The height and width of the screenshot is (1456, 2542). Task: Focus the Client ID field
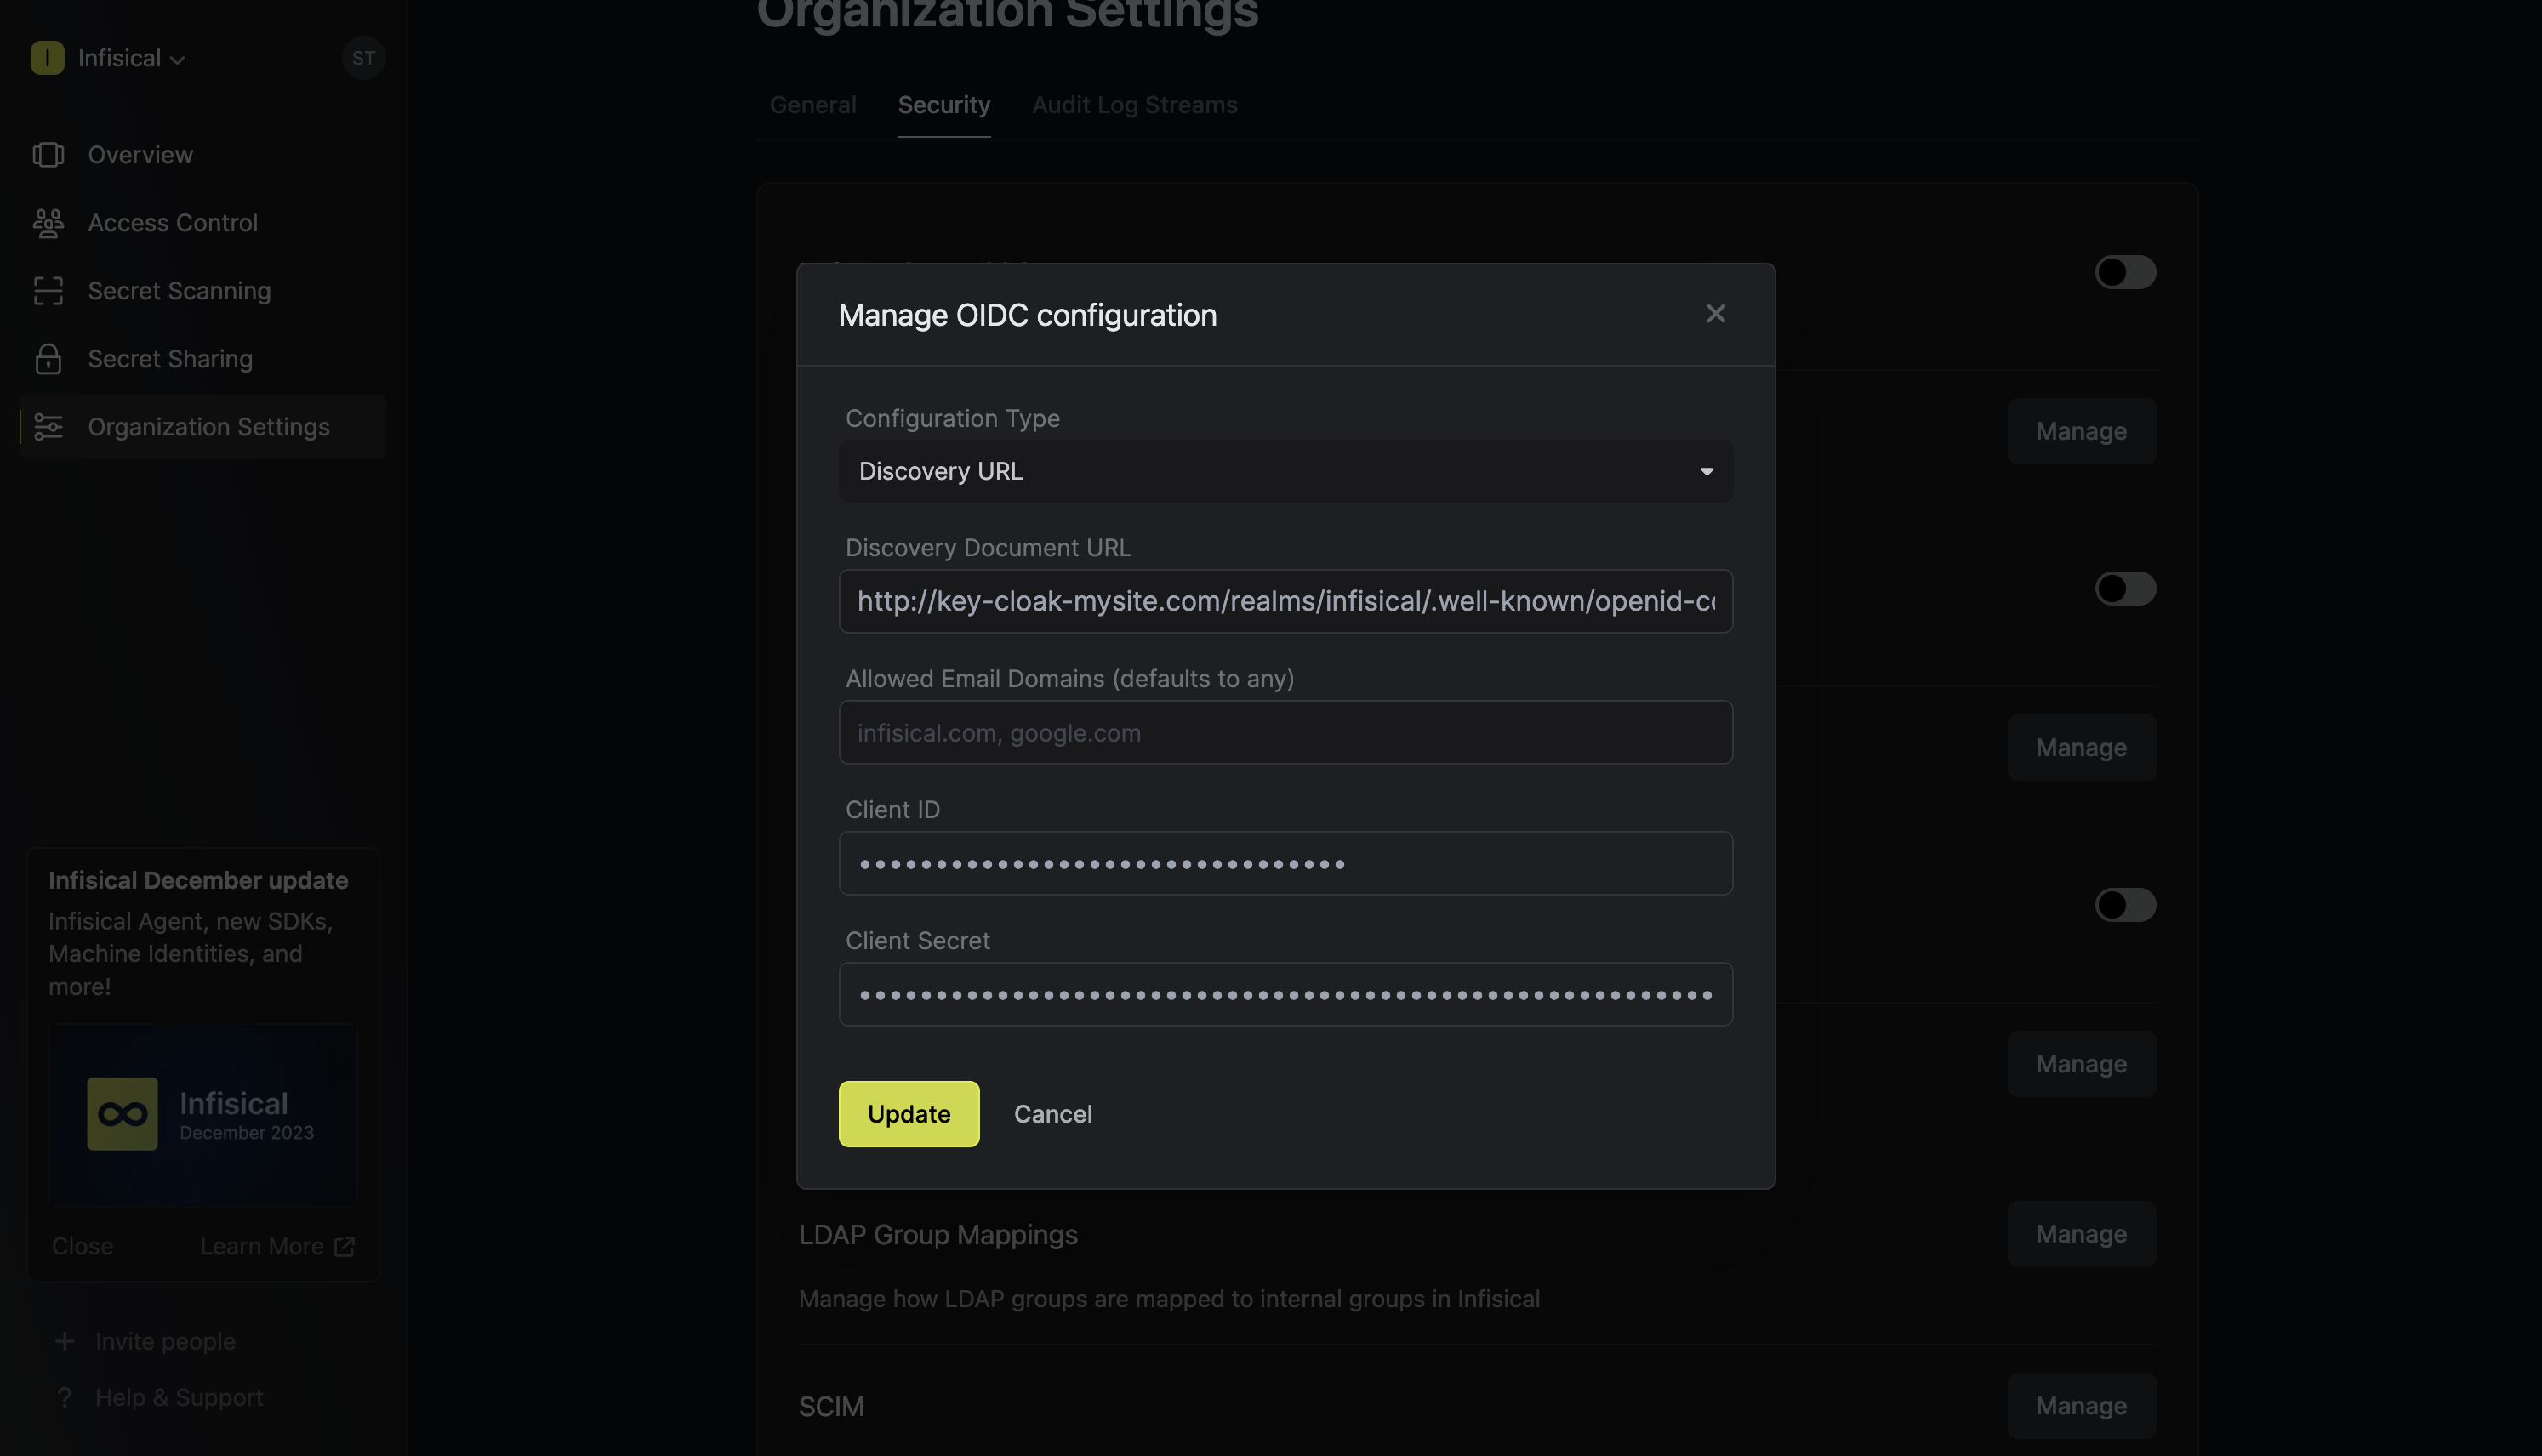pos(1285,863)
